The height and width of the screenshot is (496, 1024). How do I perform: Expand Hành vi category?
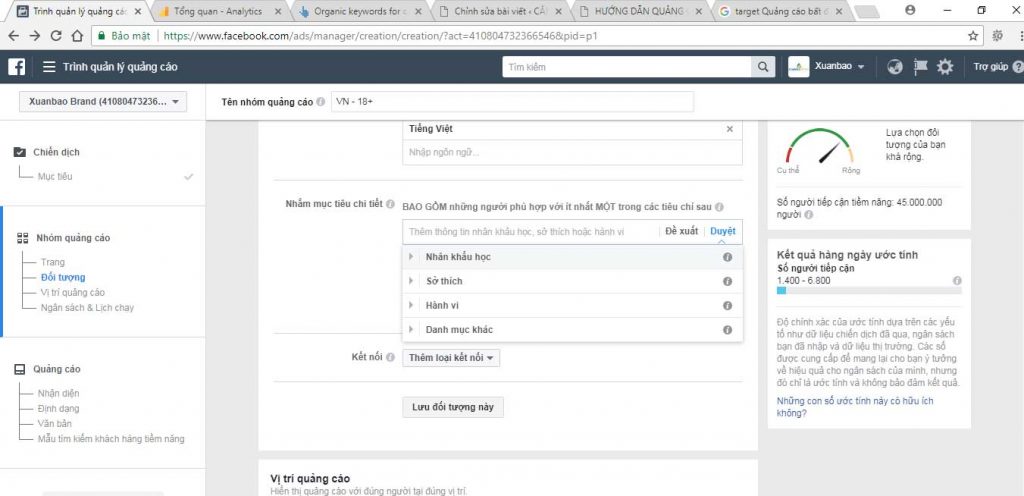coord(411,305)
